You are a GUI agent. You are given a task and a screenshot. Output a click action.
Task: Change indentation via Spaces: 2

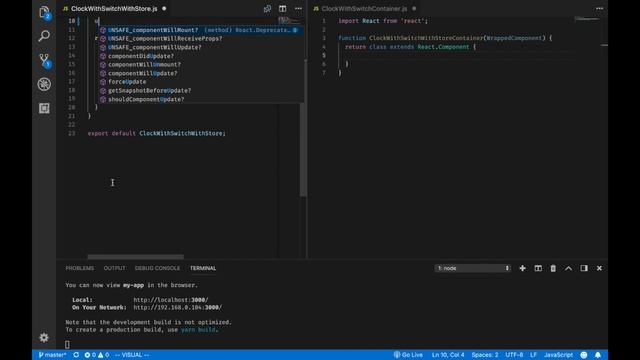click(x=485, y=355)
